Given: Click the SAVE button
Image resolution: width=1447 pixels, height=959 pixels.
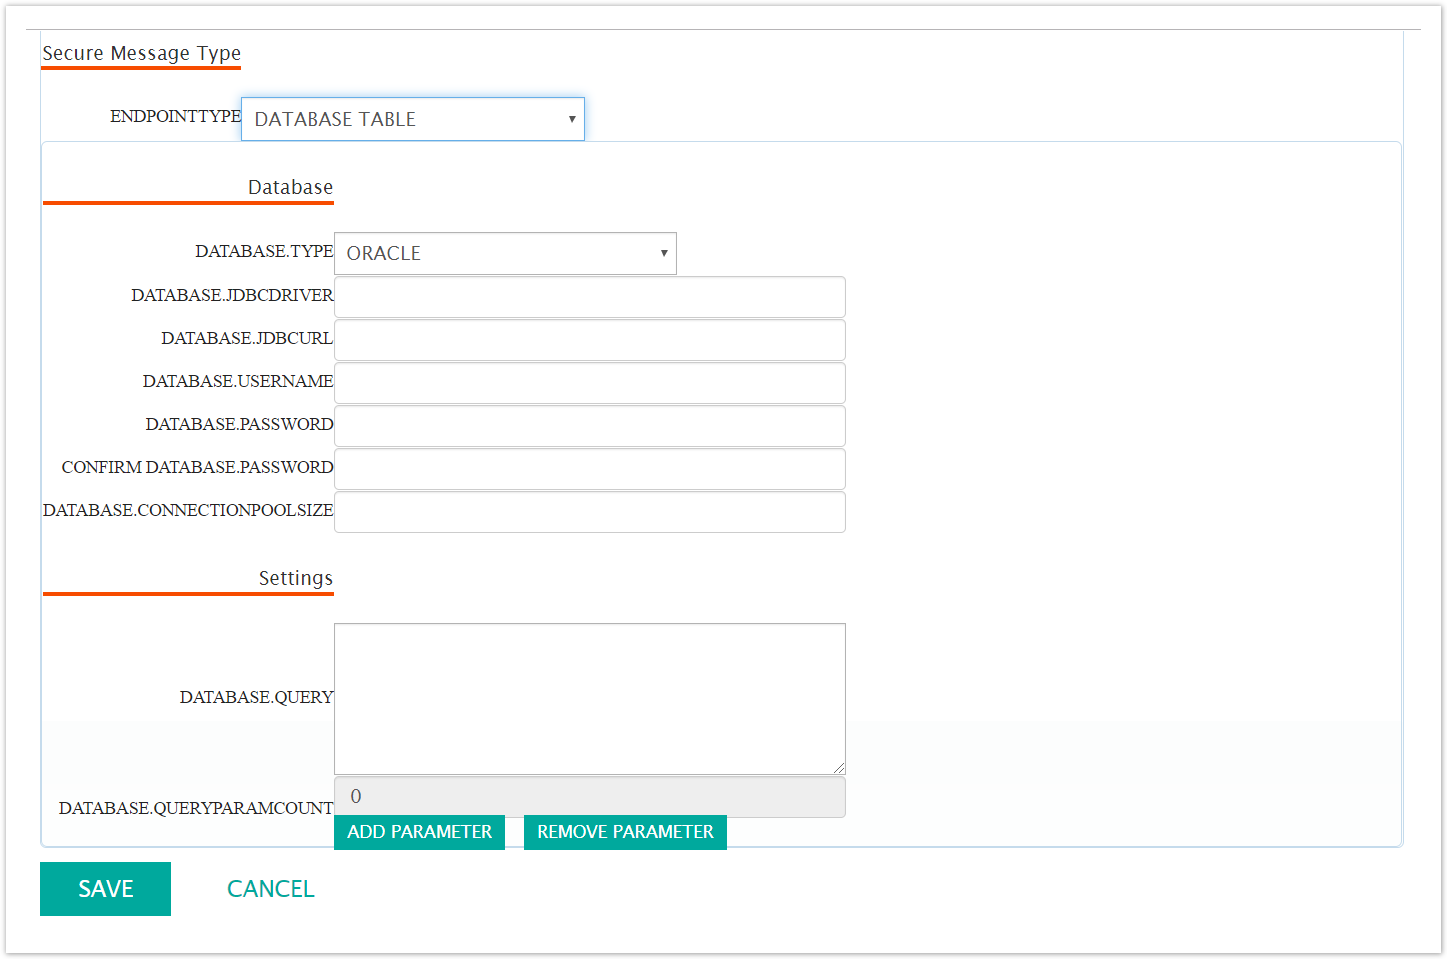Looking at the screenshot, I should (105, 888).
